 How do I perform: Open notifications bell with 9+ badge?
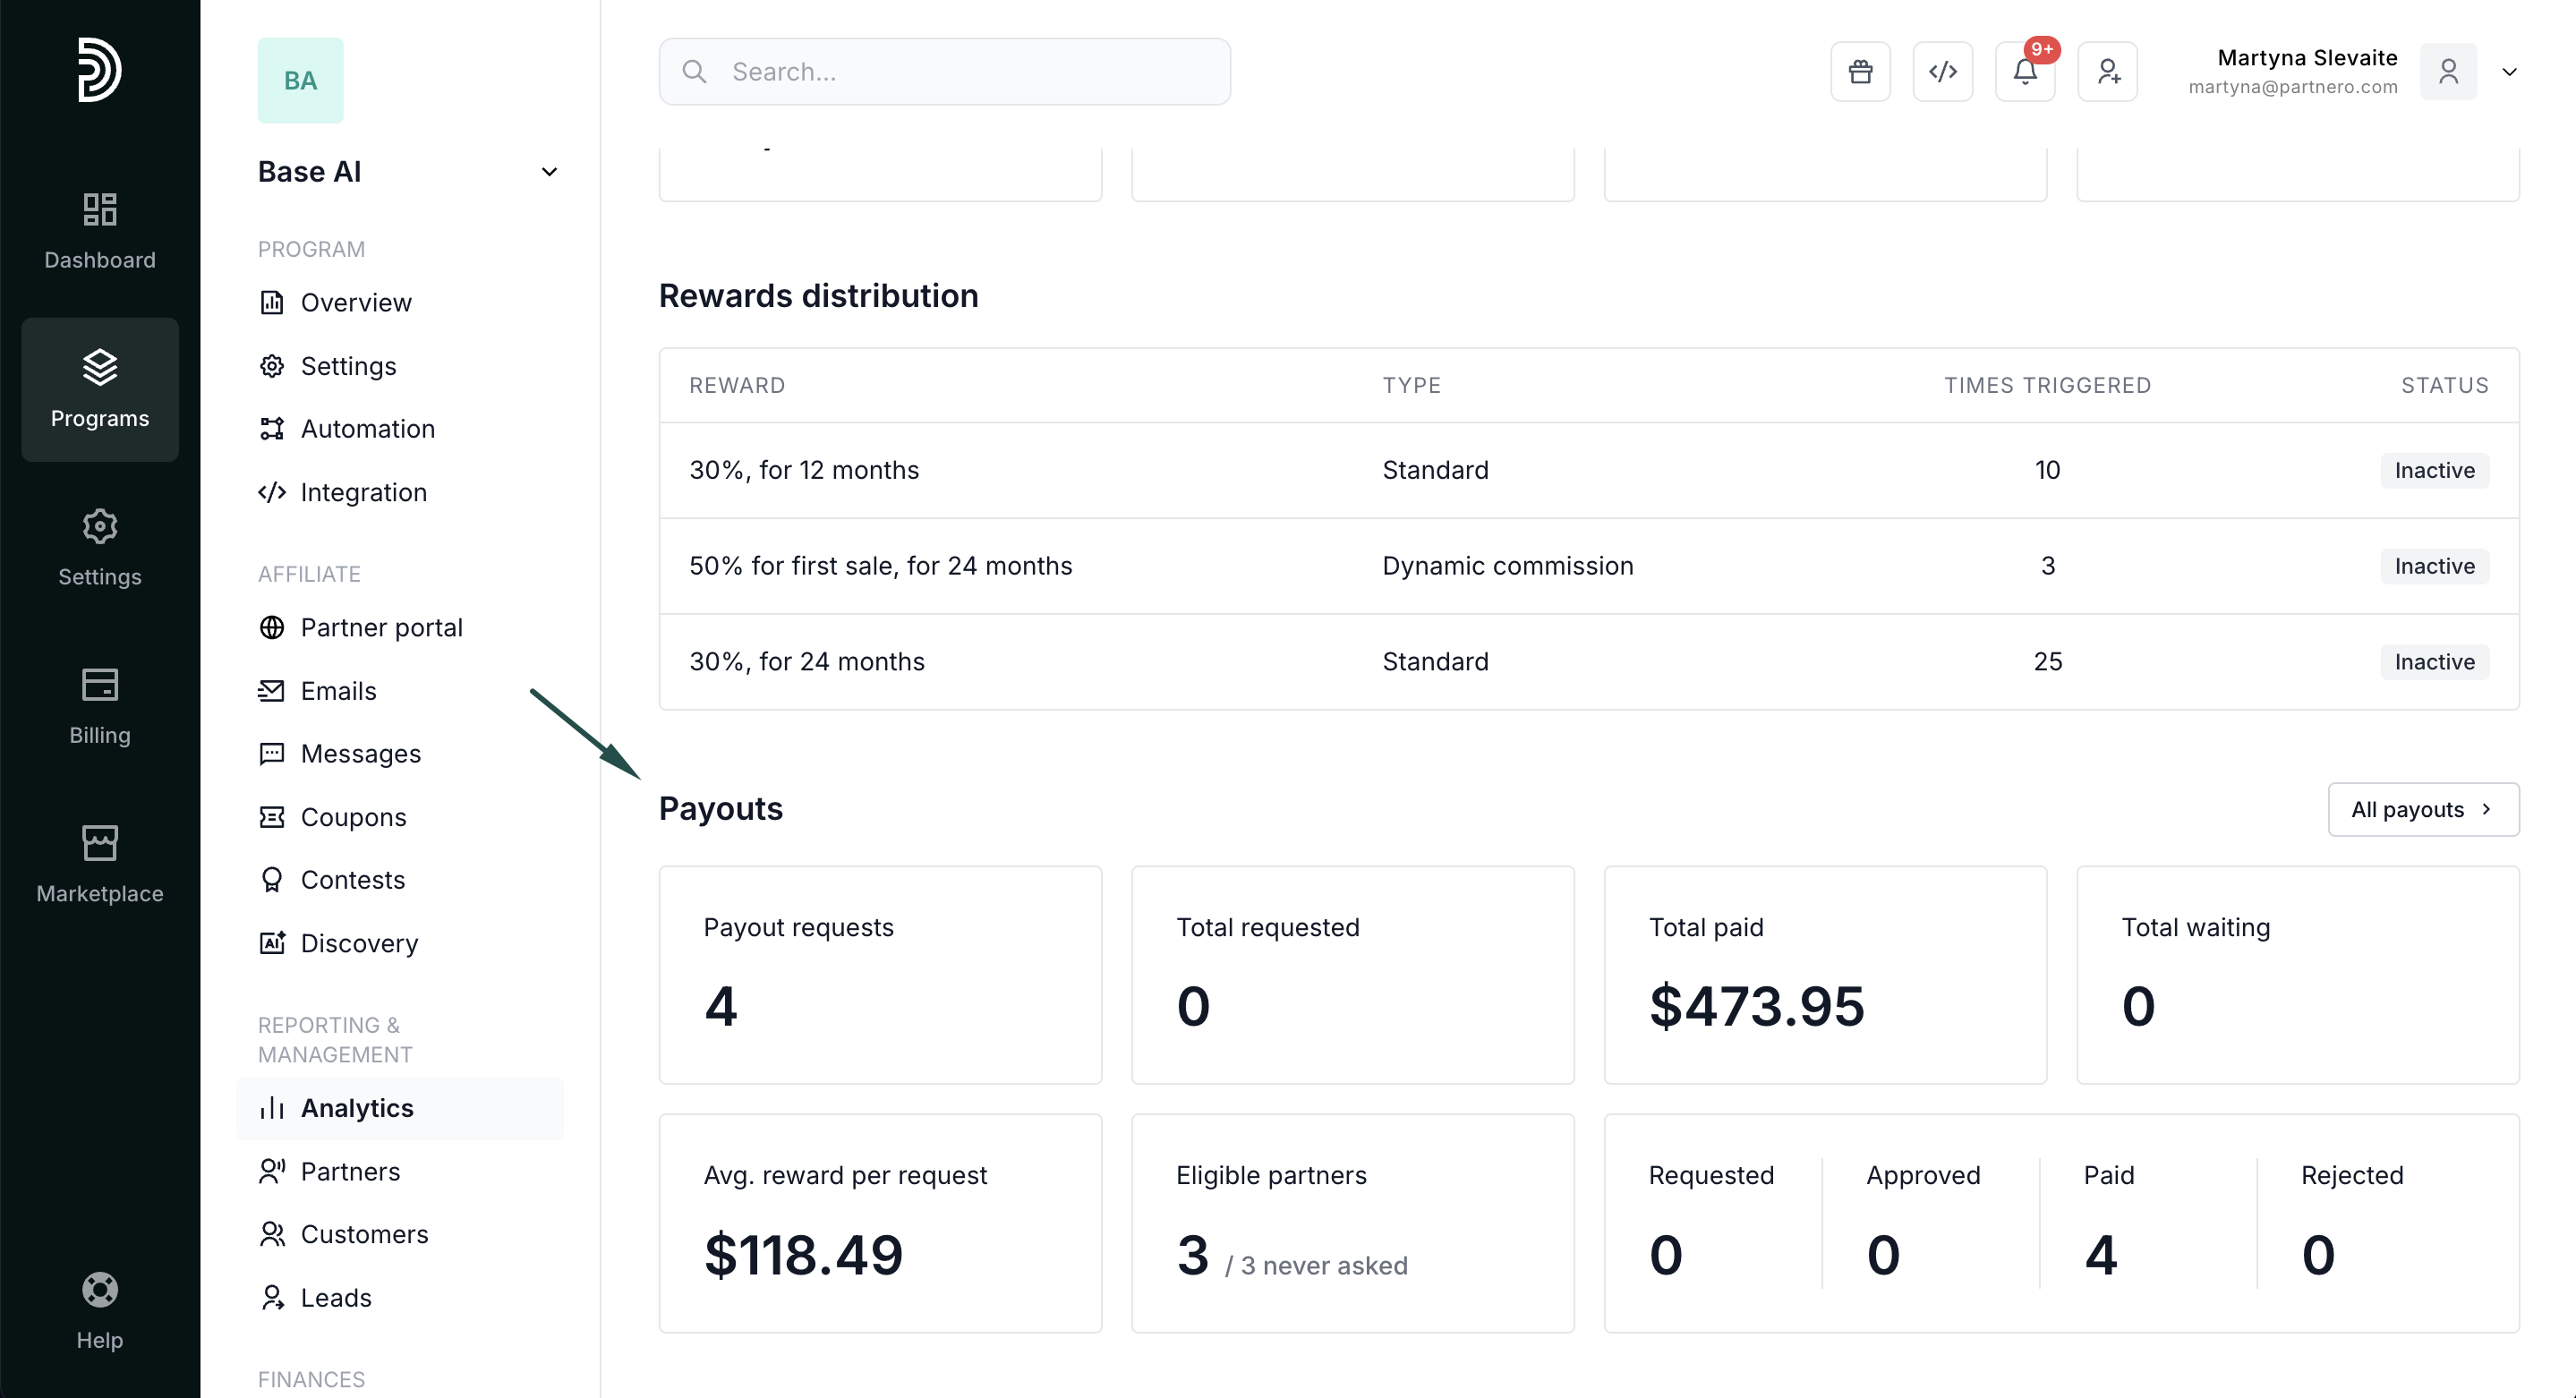2025,72
